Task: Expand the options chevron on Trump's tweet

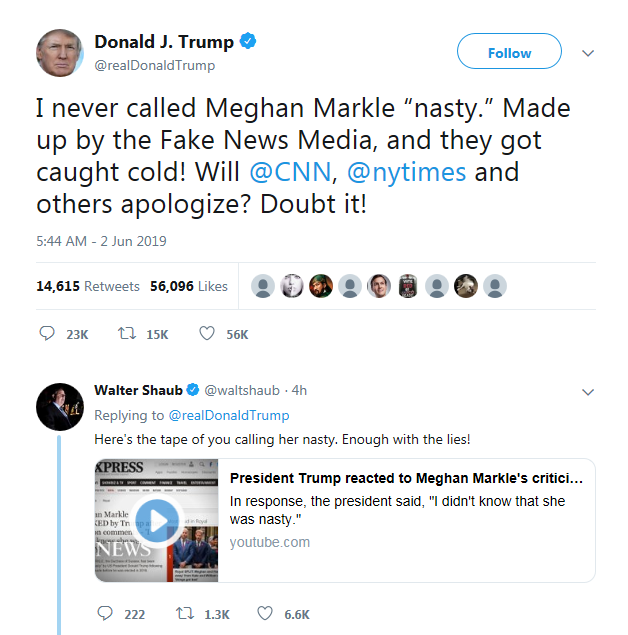Action: click(x=588, y=53)
